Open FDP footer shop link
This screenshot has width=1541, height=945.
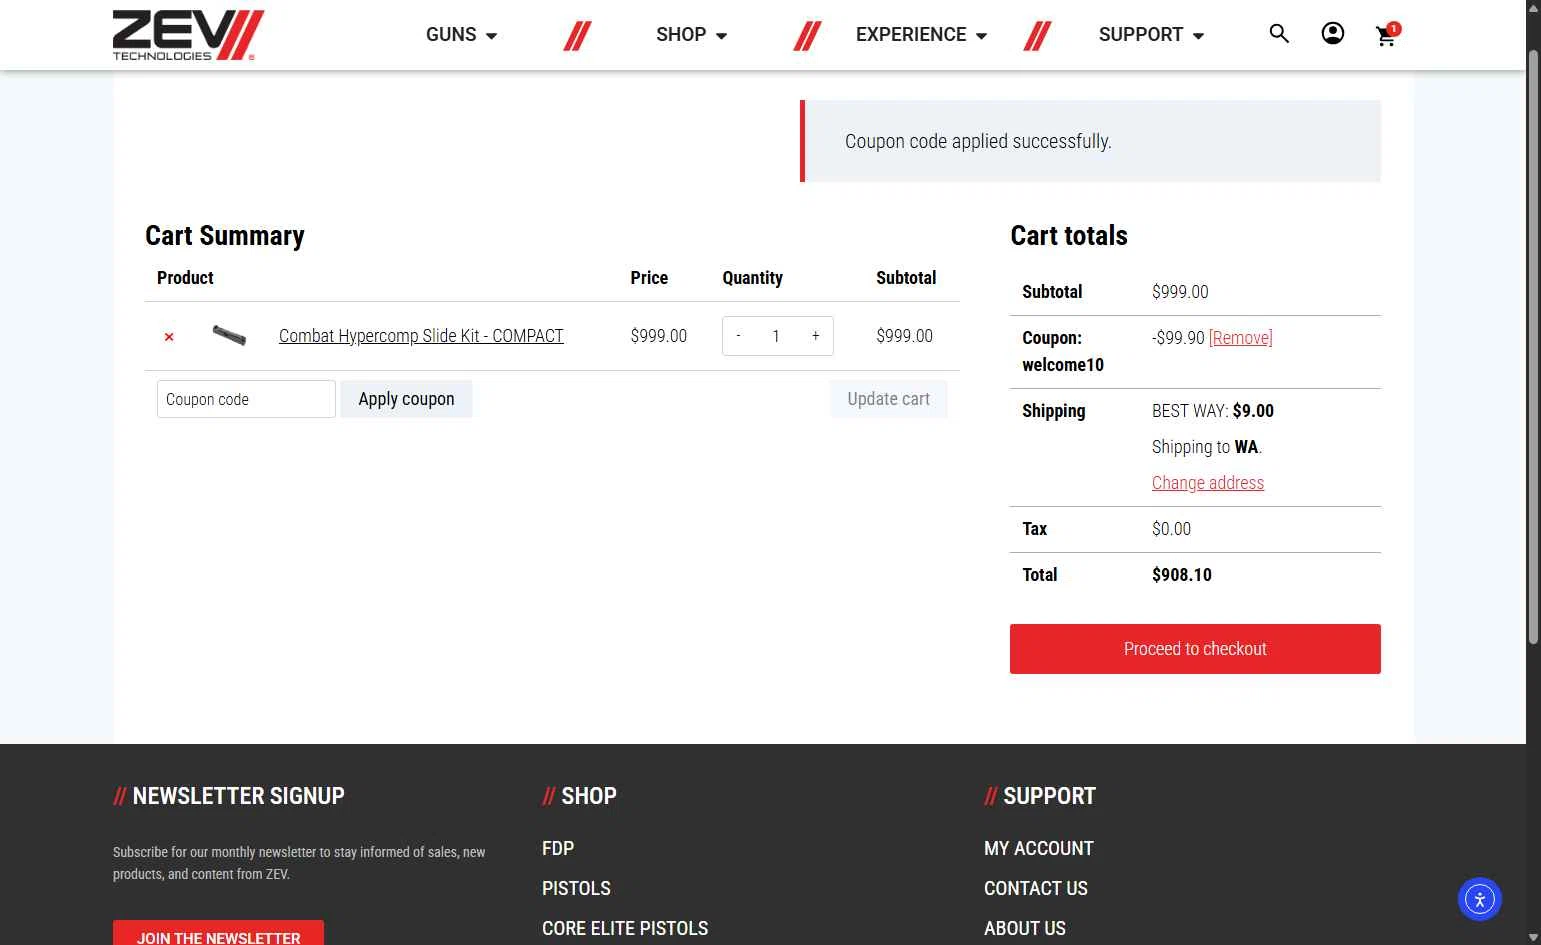point(558,848)
